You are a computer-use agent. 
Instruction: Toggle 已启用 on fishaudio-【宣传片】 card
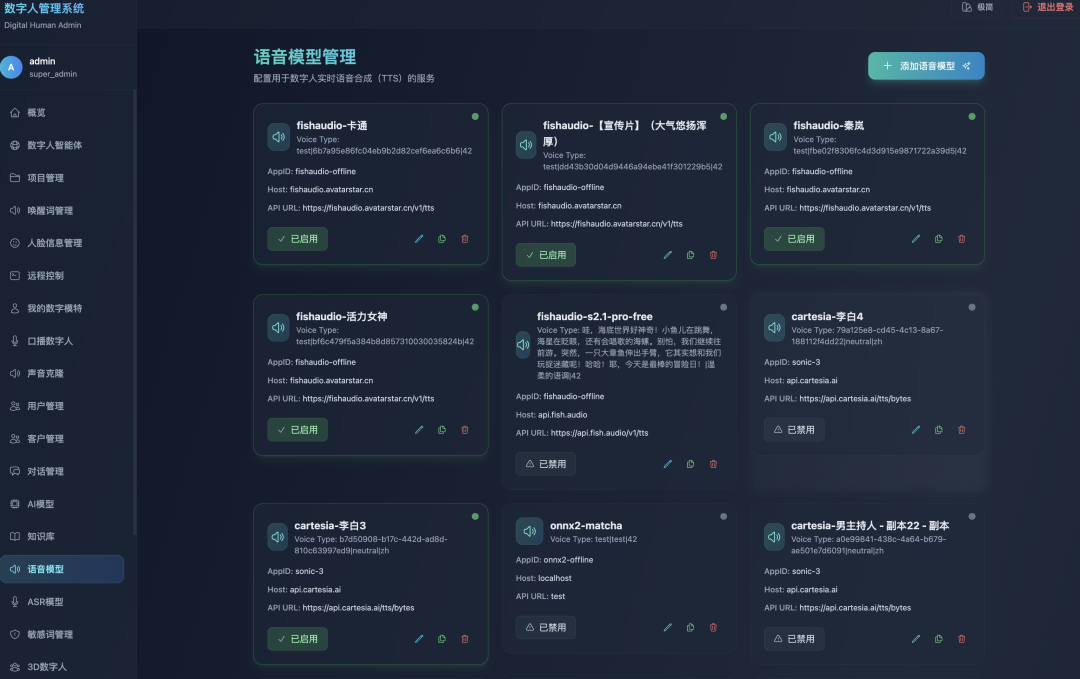(x=546, y=255)
